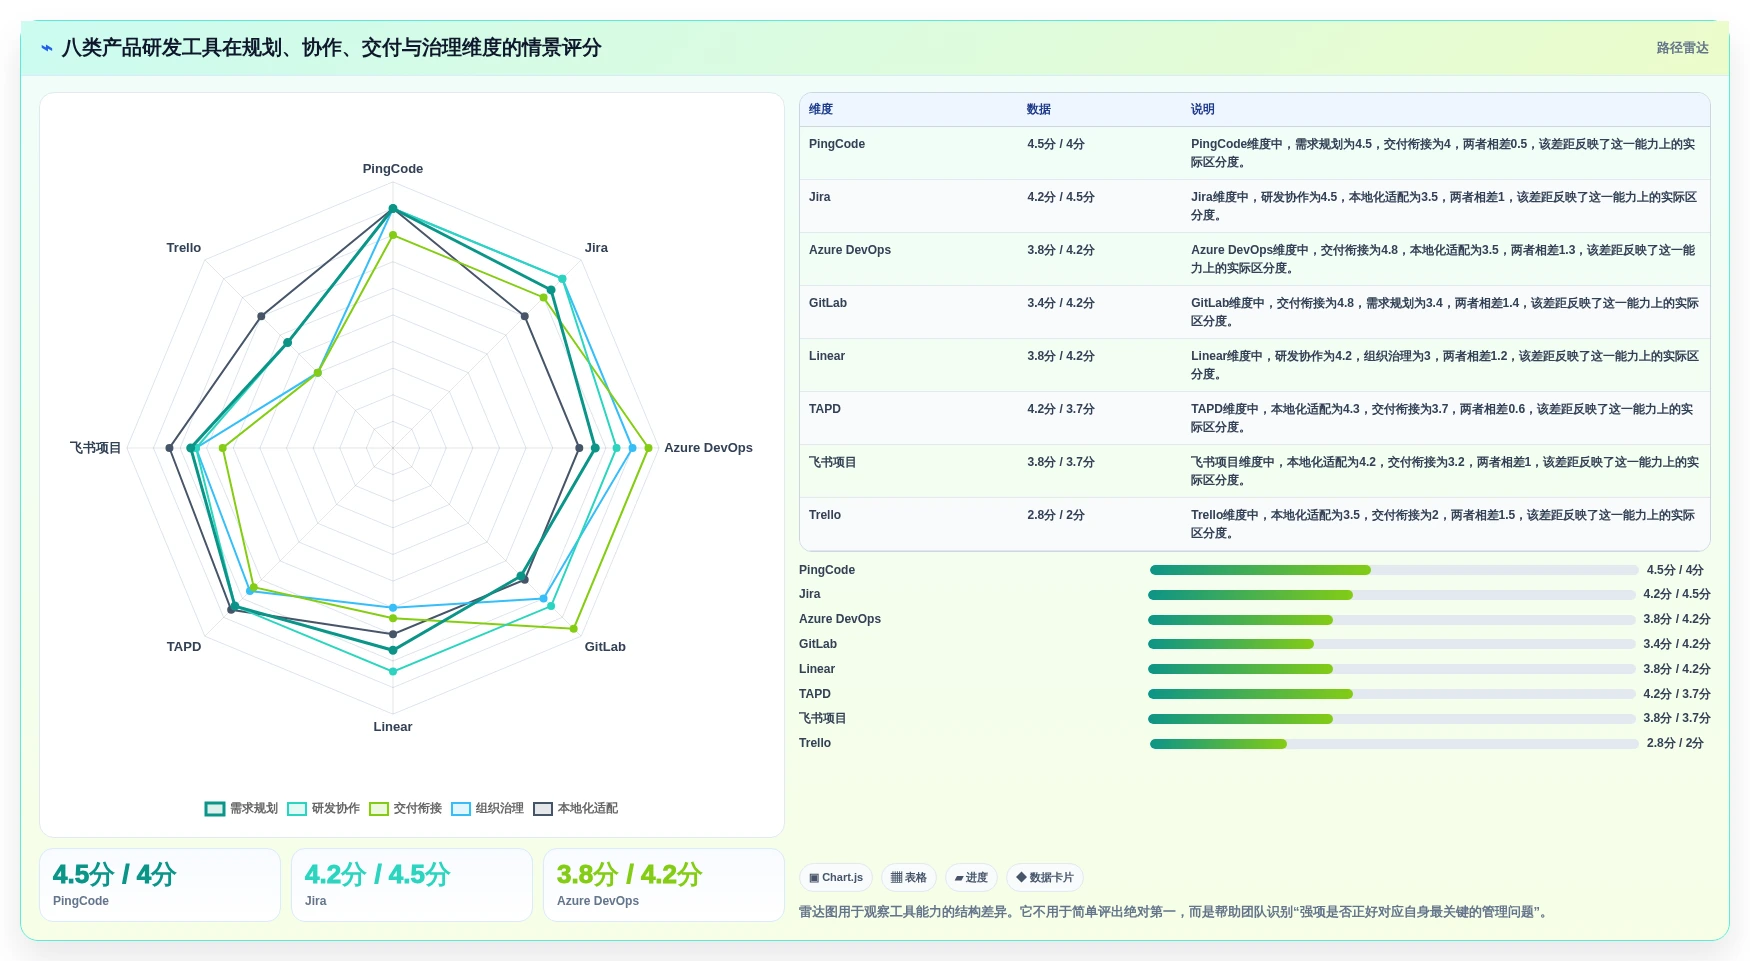Click the blue lightning icon beside the title
This screenshot has width=1750, height=961.
pyautogui.click(x=47, y=48)
